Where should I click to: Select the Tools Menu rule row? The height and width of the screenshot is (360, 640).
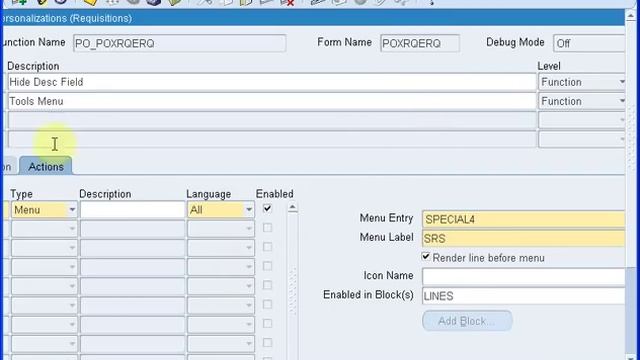pos(271,101)
